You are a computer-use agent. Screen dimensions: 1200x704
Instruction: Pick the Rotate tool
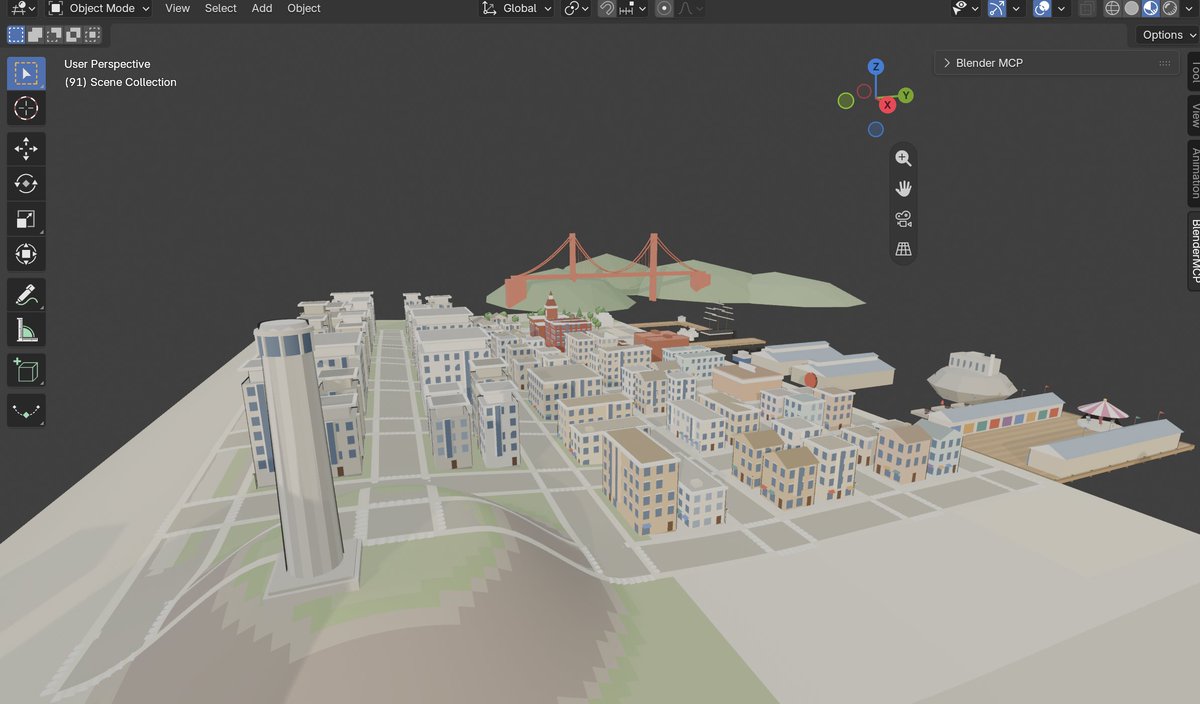(x=26, y=184)
